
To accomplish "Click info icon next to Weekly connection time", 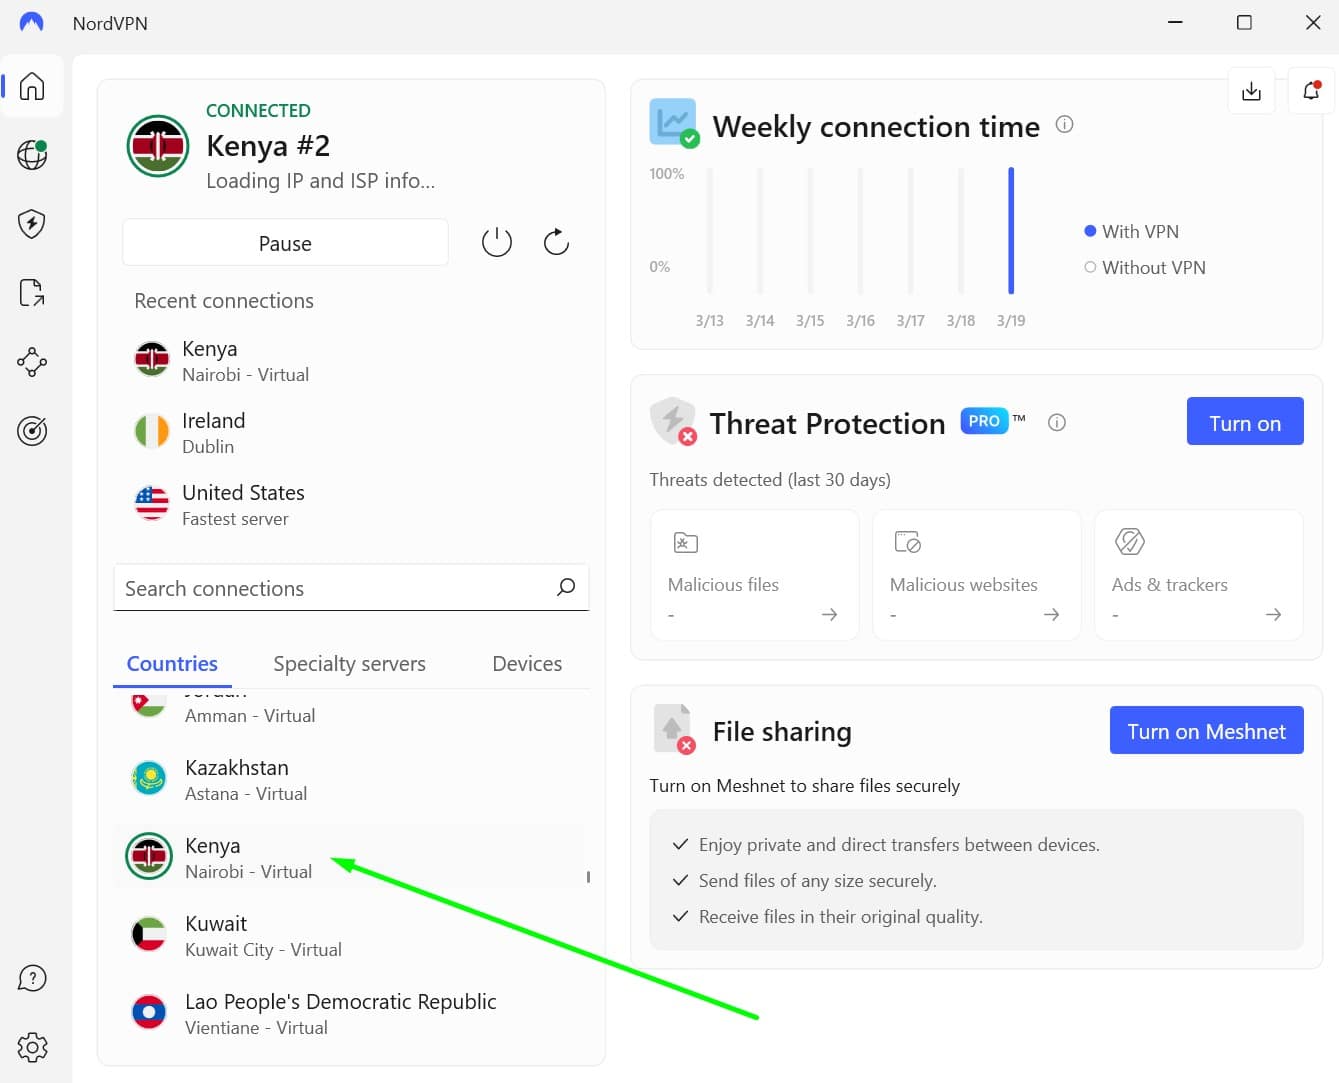I will click(x=1065, y=124).
